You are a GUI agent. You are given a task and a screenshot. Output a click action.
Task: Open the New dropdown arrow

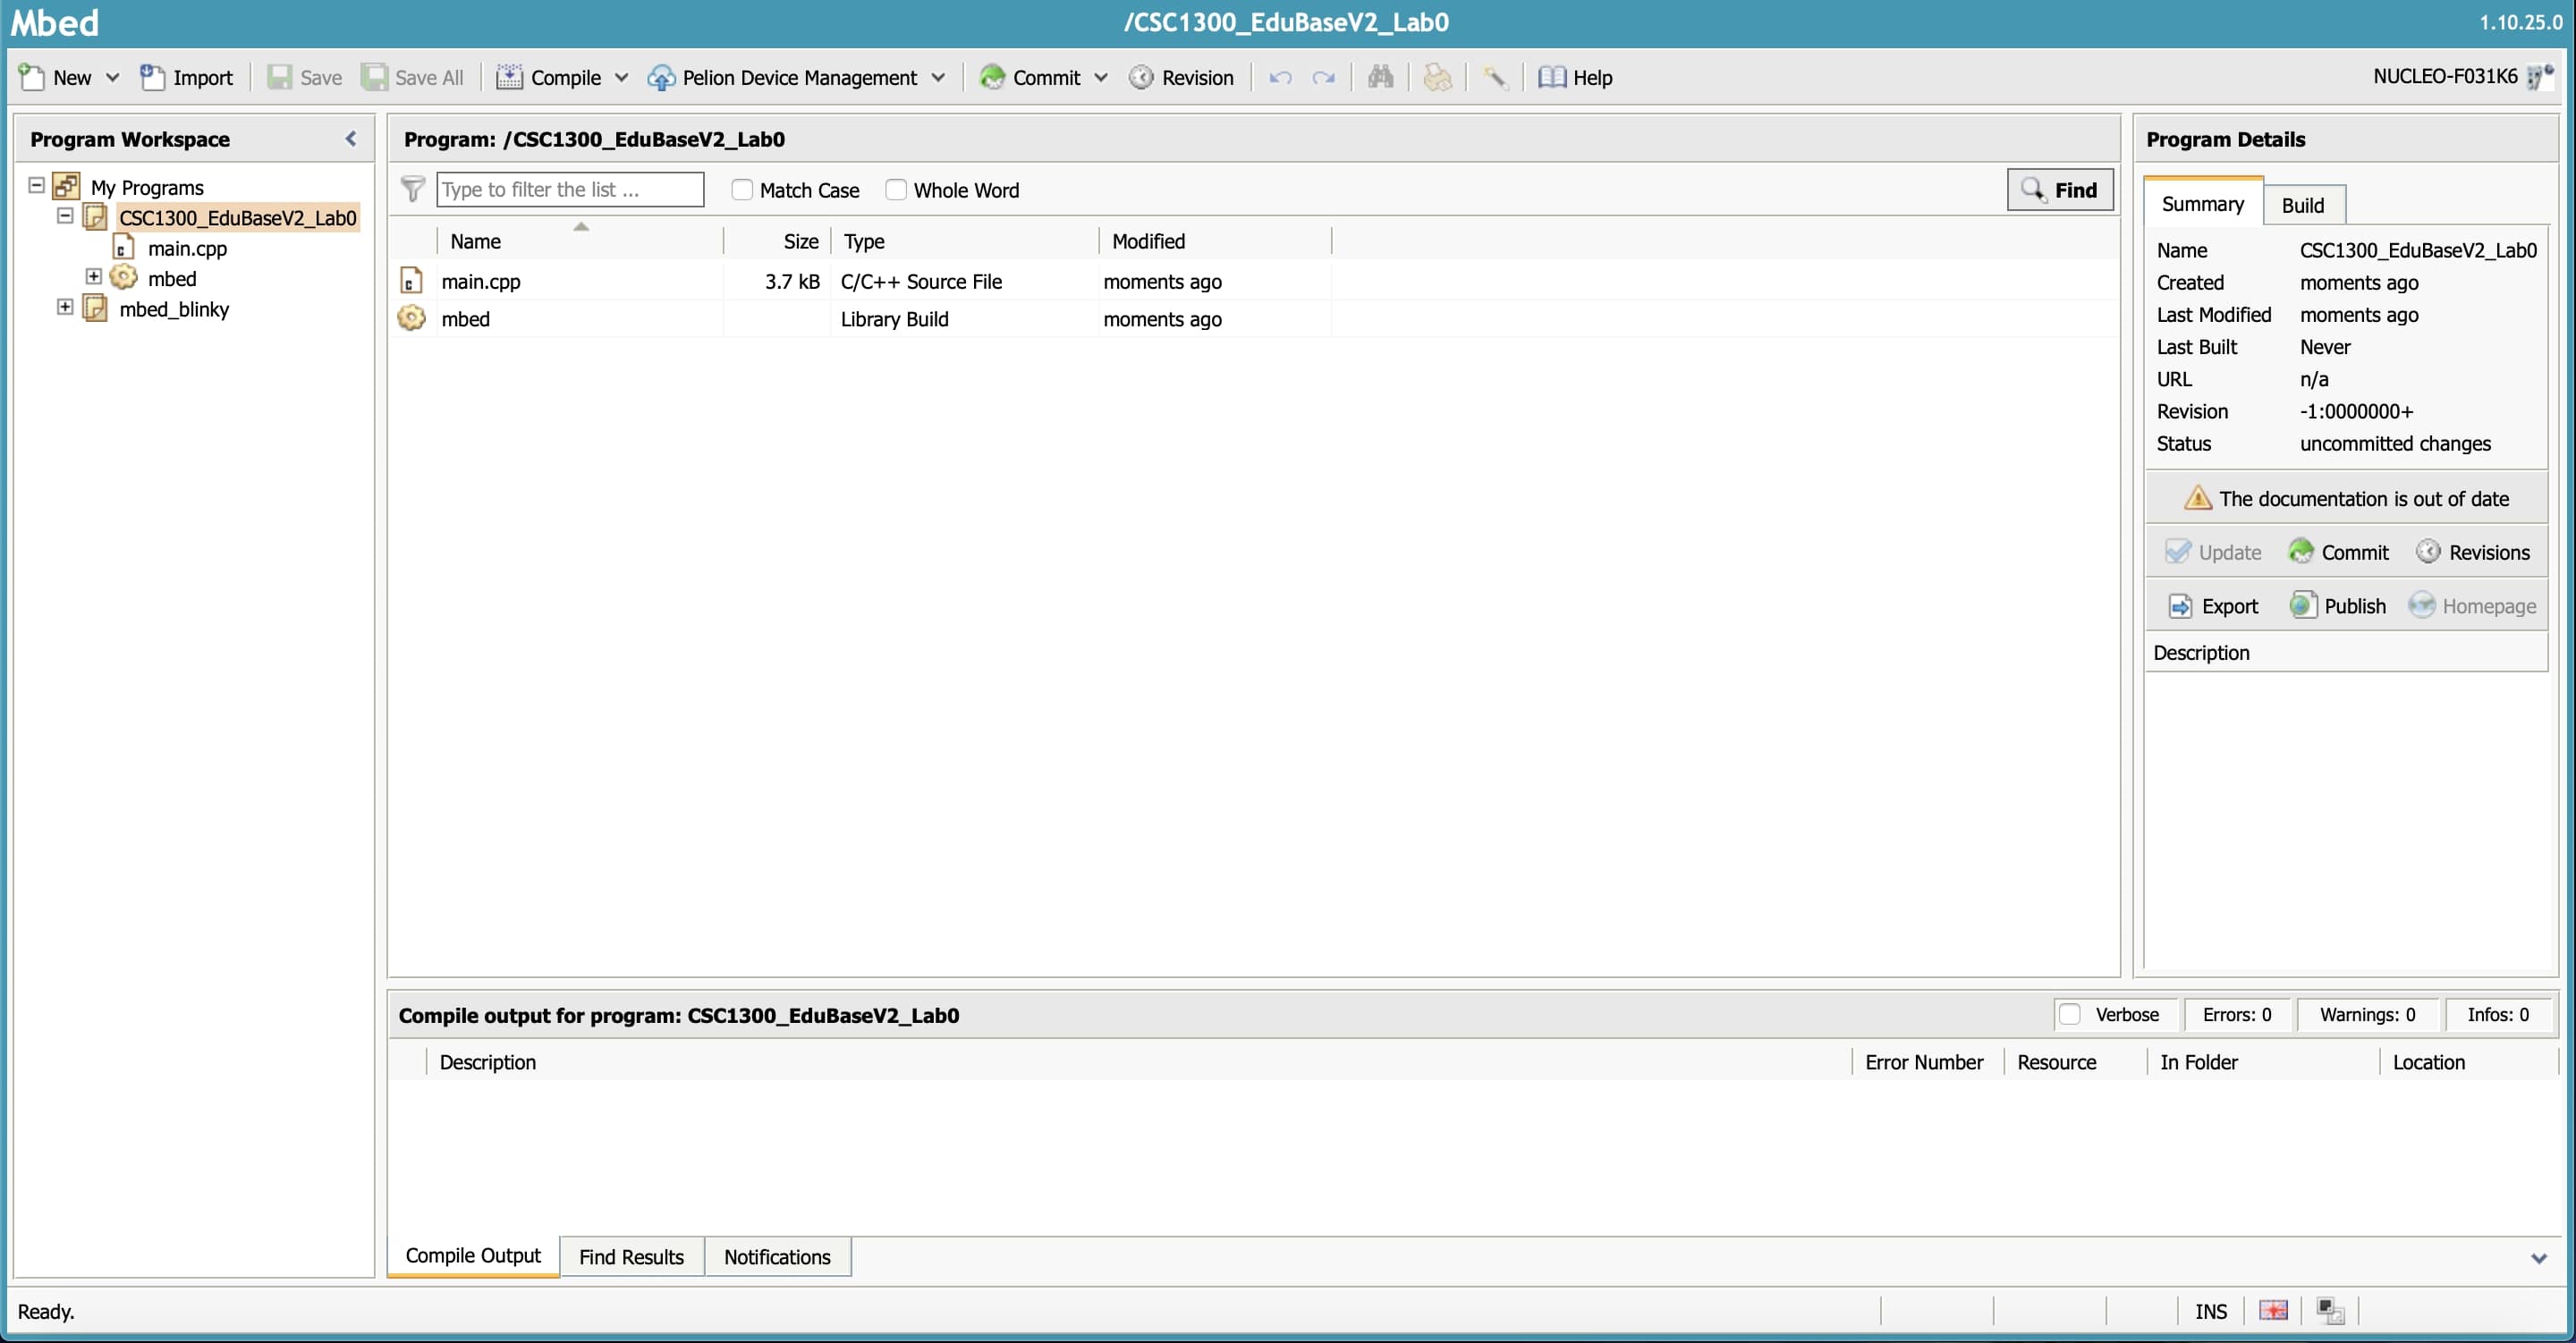[x=112, y=77]
